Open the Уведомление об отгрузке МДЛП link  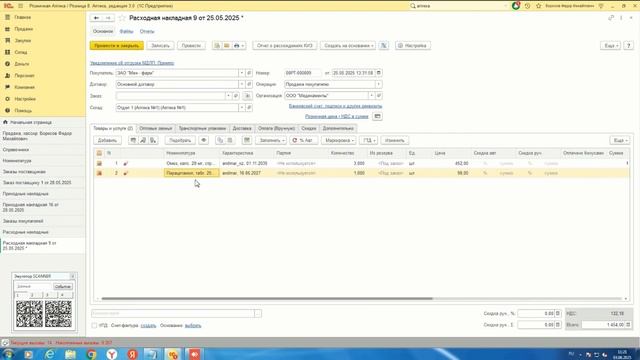point(132,63)
